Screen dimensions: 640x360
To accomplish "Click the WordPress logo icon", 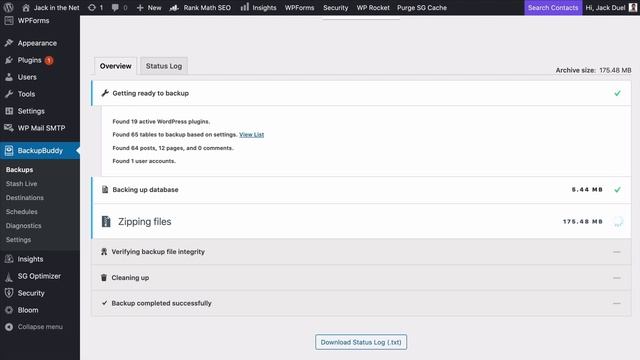I will point(9,7).
